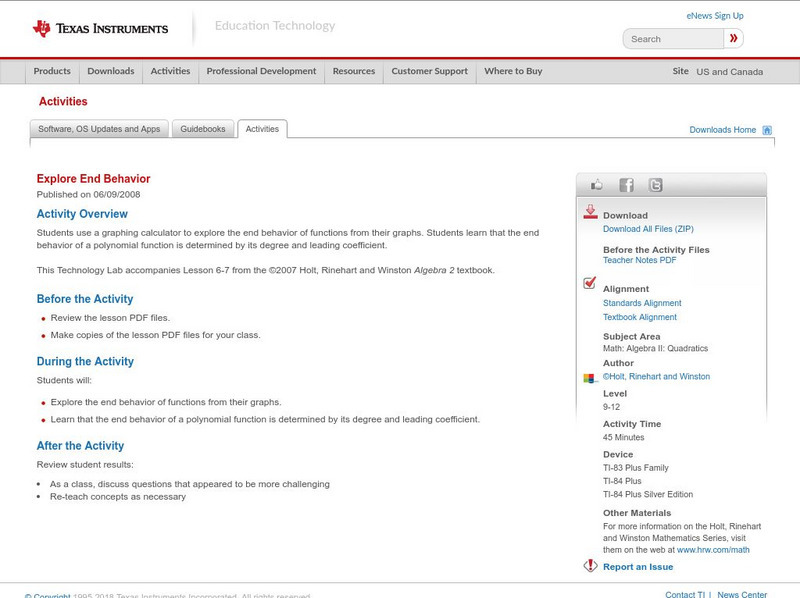This screenshot has width=800, height=598.
Task: Switch to the Guidebooks tab
Action: click(203, 129)
